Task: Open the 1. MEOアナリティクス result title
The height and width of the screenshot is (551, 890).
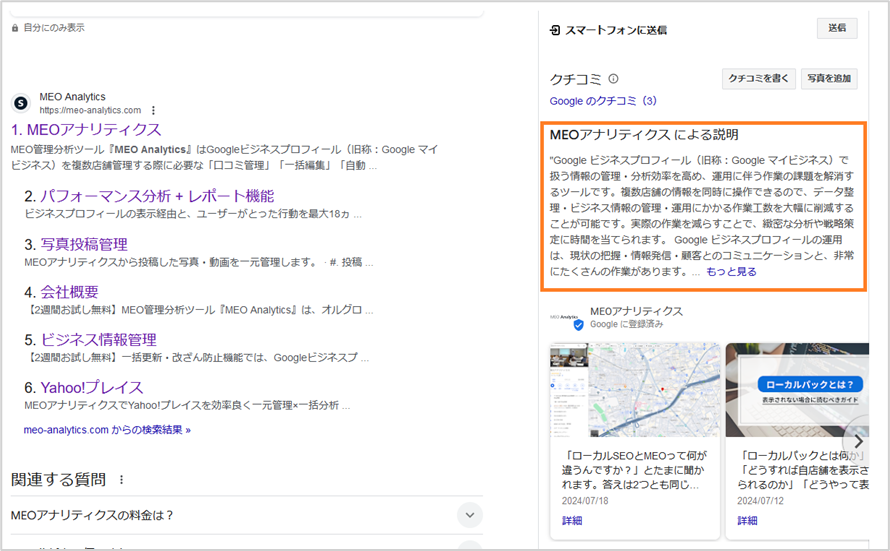Action: [86, 130]
